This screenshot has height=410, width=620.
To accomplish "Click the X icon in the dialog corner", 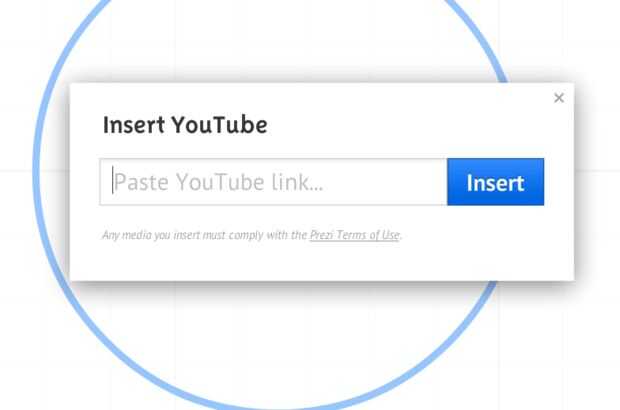I will tap(559, 98).
